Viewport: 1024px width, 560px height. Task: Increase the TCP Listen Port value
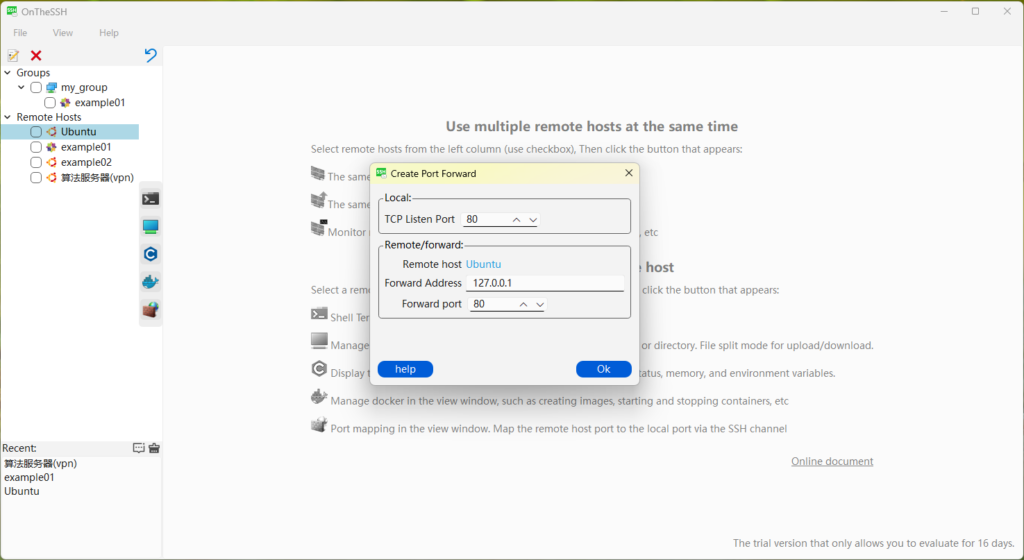click(516, 220)
